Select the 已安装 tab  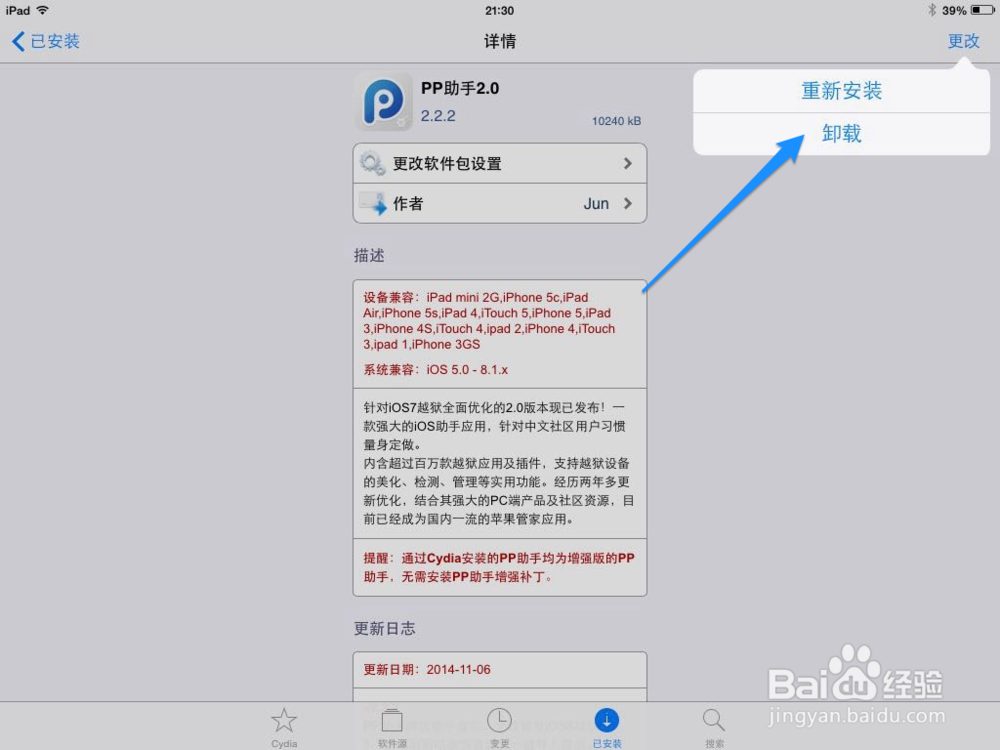click(607, 727)
